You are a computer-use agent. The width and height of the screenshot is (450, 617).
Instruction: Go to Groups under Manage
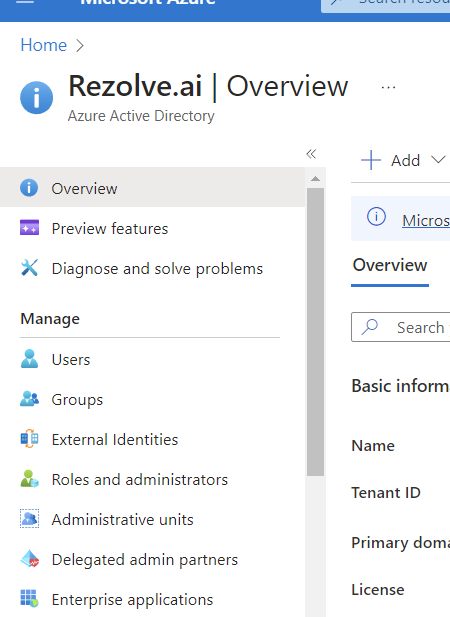pyautogui.click(x=152, y=399)
